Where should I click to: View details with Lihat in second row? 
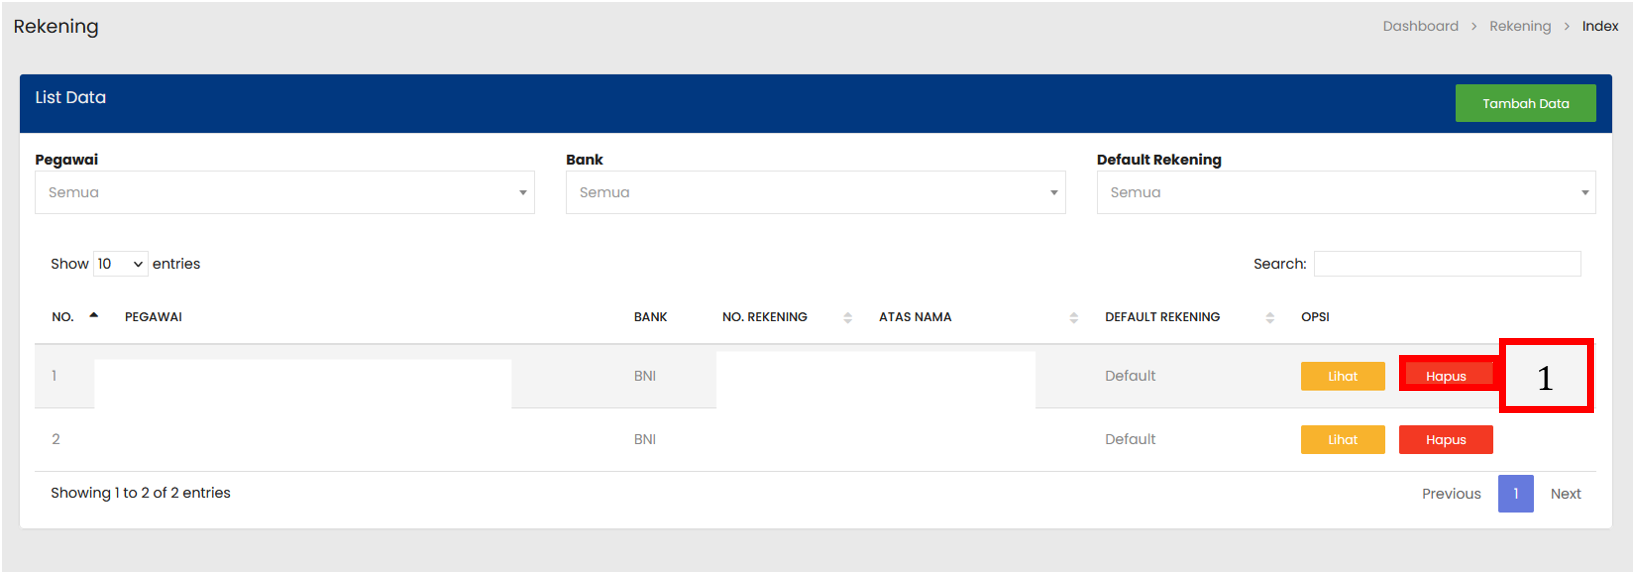click(1342, 440)
